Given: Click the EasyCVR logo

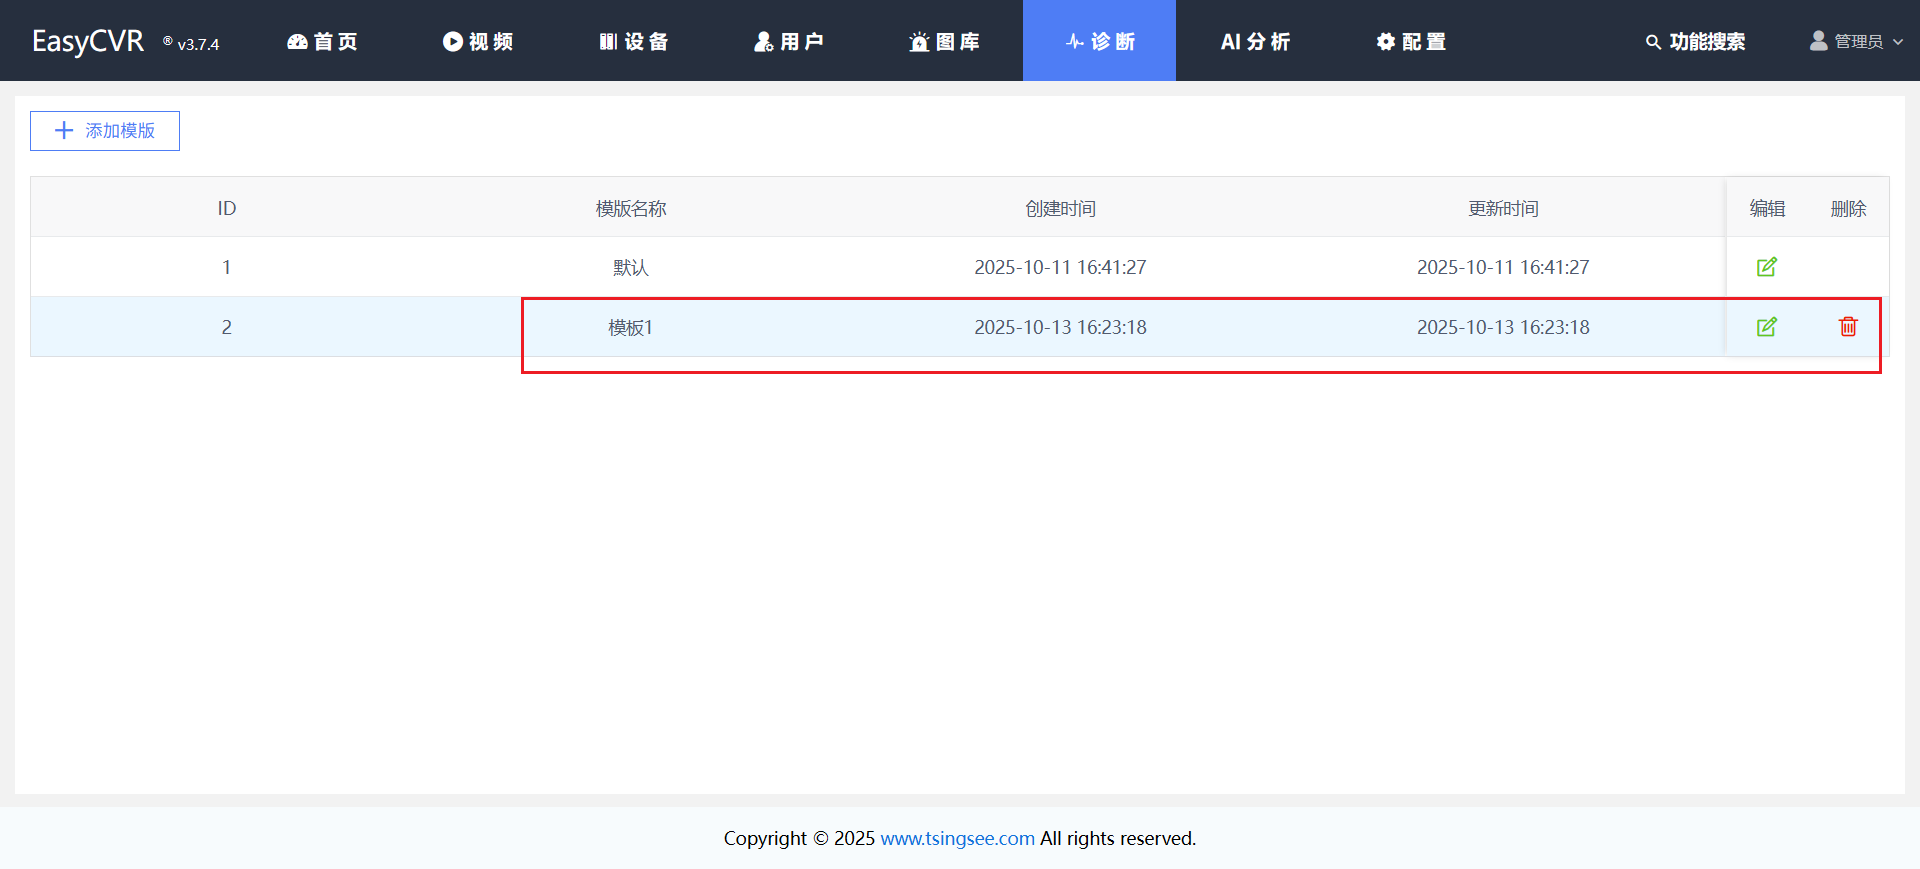Looking at the screenshot, I should click(88, 42).
